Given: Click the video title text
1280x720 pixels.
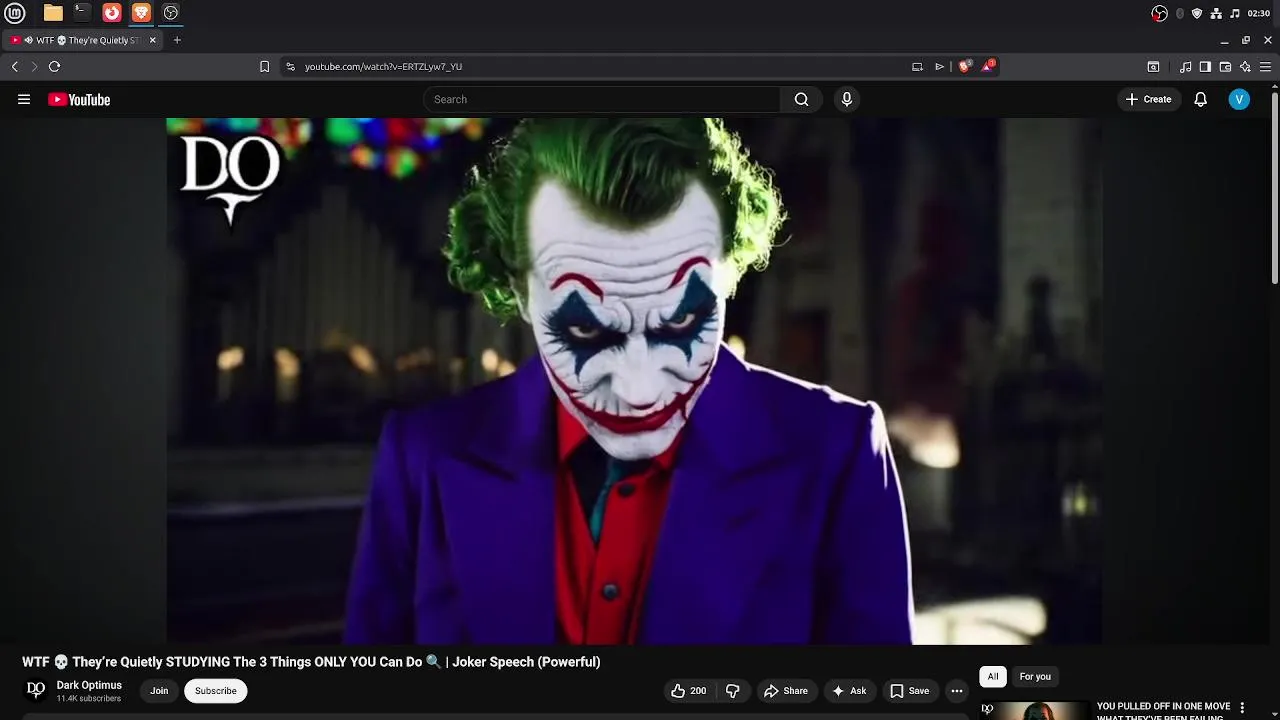Looking at the screenshot, I should [x=311, y=662].
